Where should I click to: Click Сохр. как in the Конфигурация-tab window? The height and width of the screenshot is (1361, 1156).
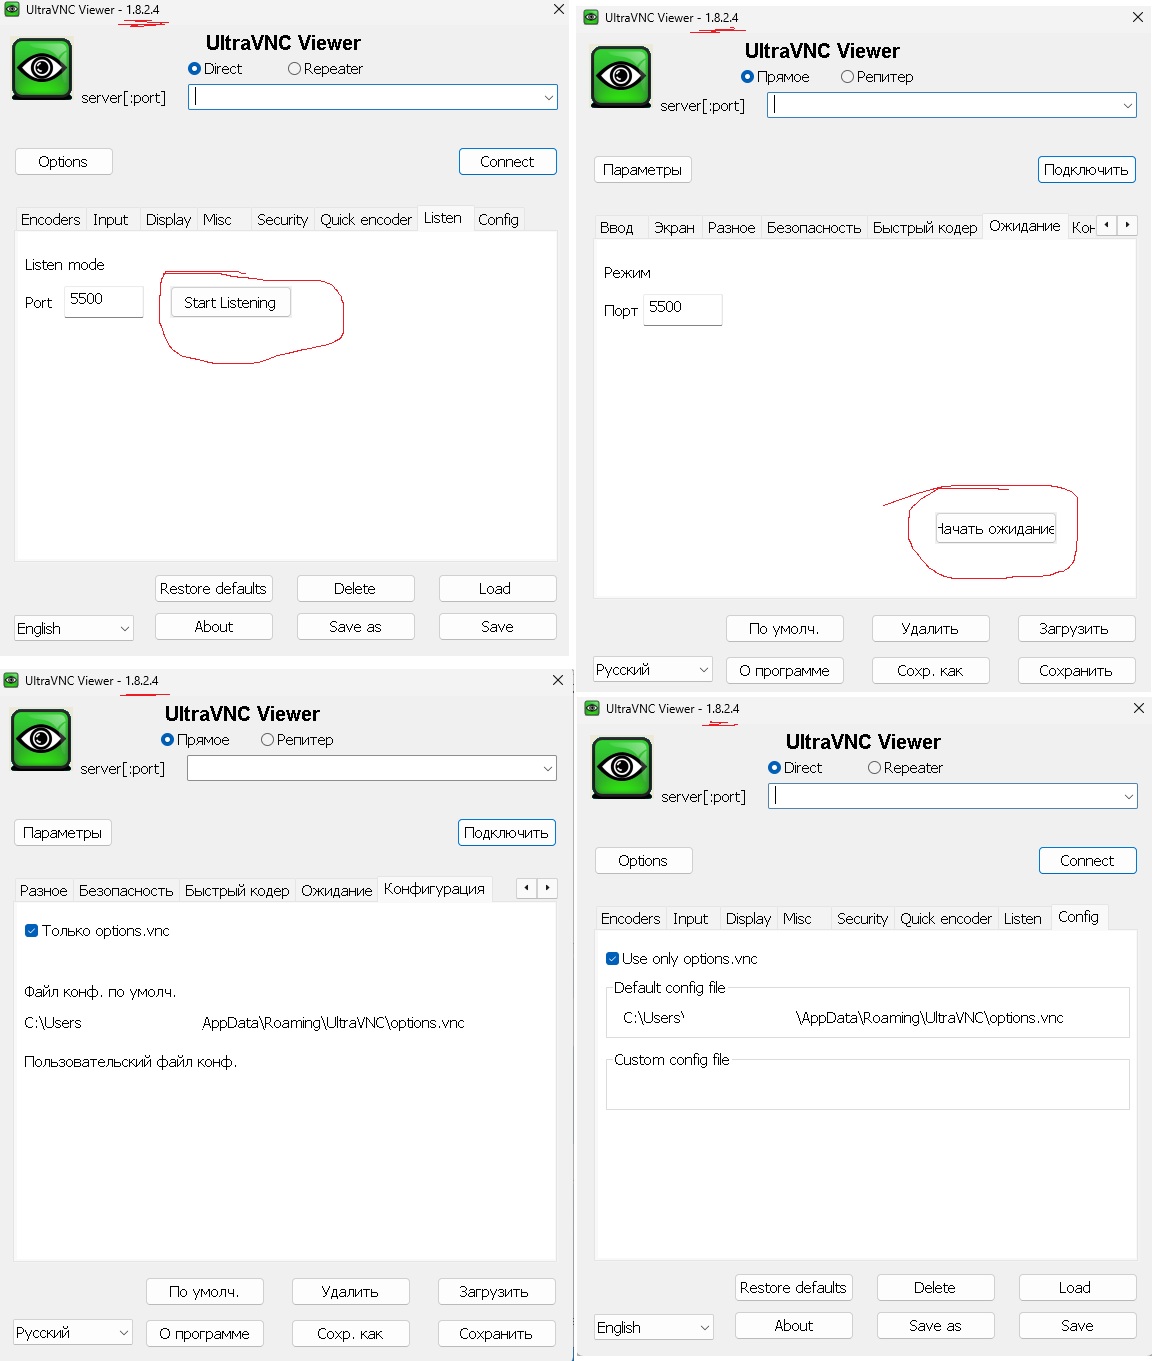351,1334
